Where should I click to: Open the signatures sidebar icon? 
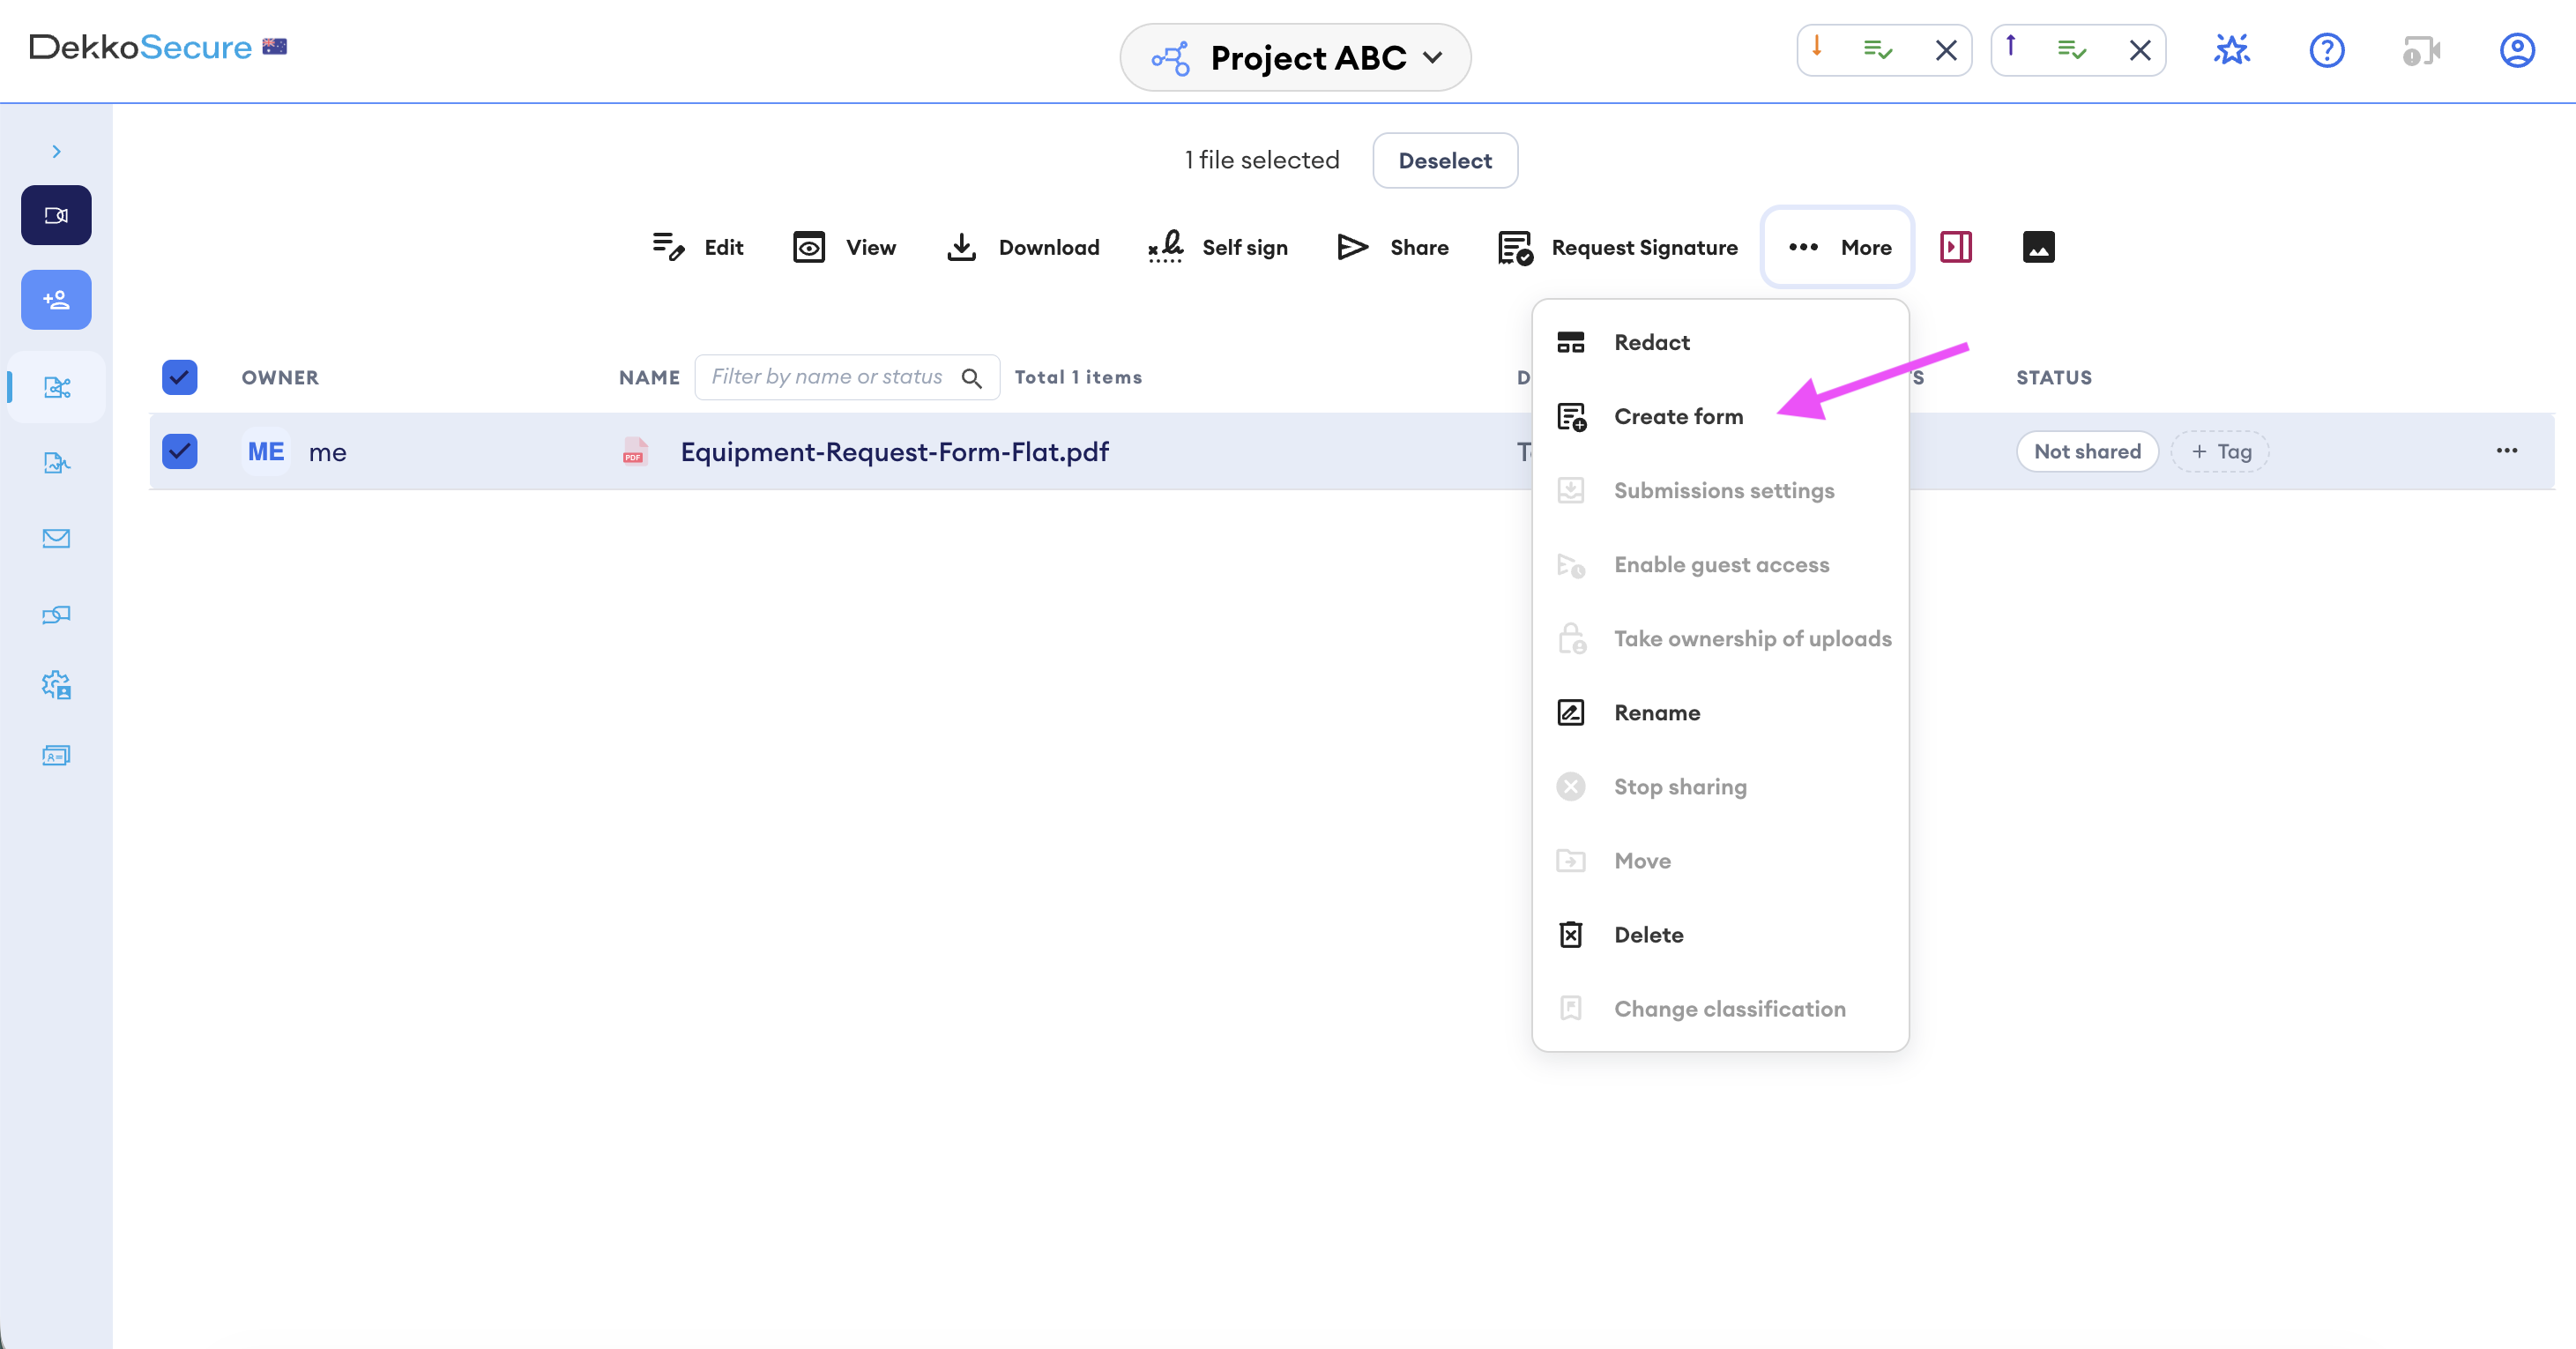[57, 463]
